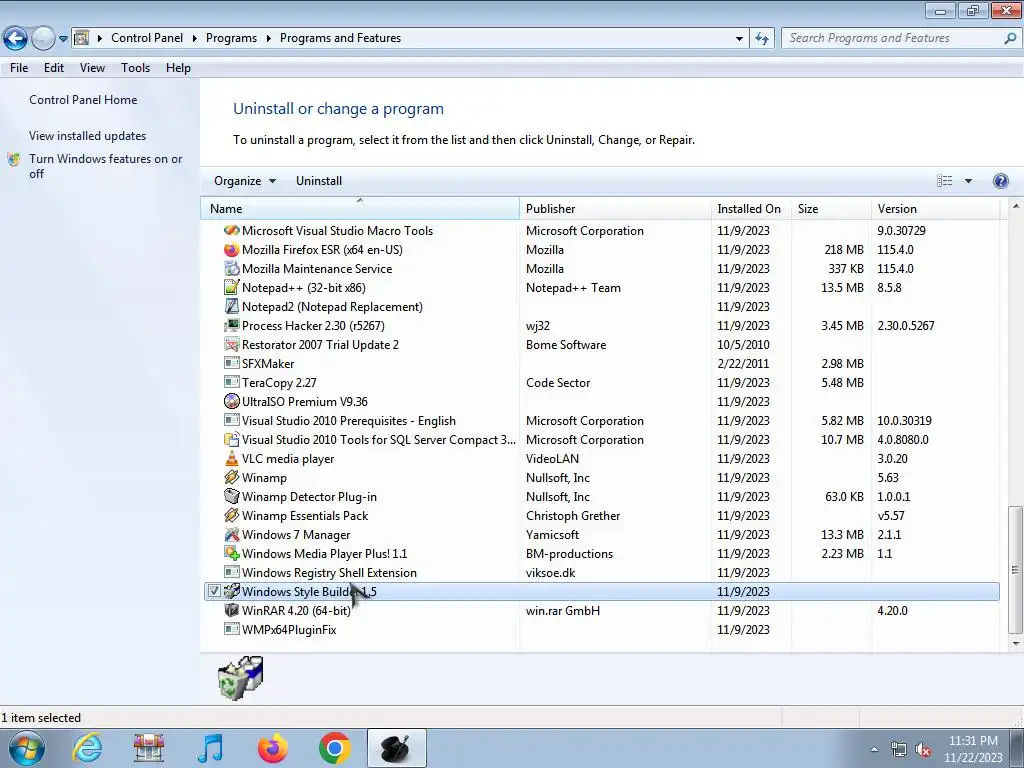Viewport: 1024px width, 768px height.
Task: Click the Mozilla Maintenance Service icon
Action: pos(231,268)
